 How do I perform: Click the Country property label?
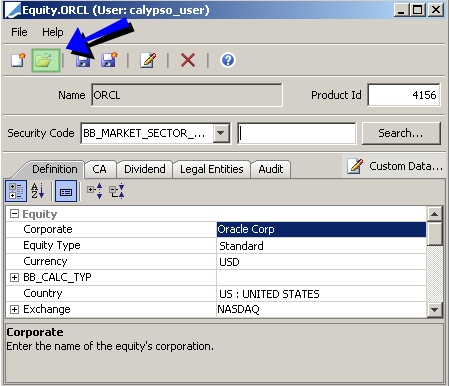point(43,293)
